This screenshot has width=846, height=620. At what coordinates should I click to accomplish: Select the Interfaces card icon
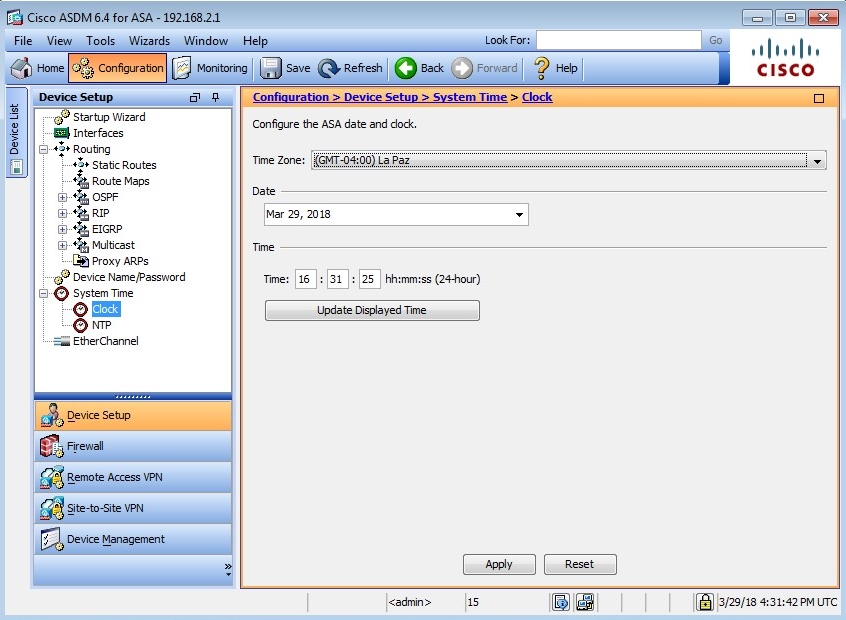[62, 133]
